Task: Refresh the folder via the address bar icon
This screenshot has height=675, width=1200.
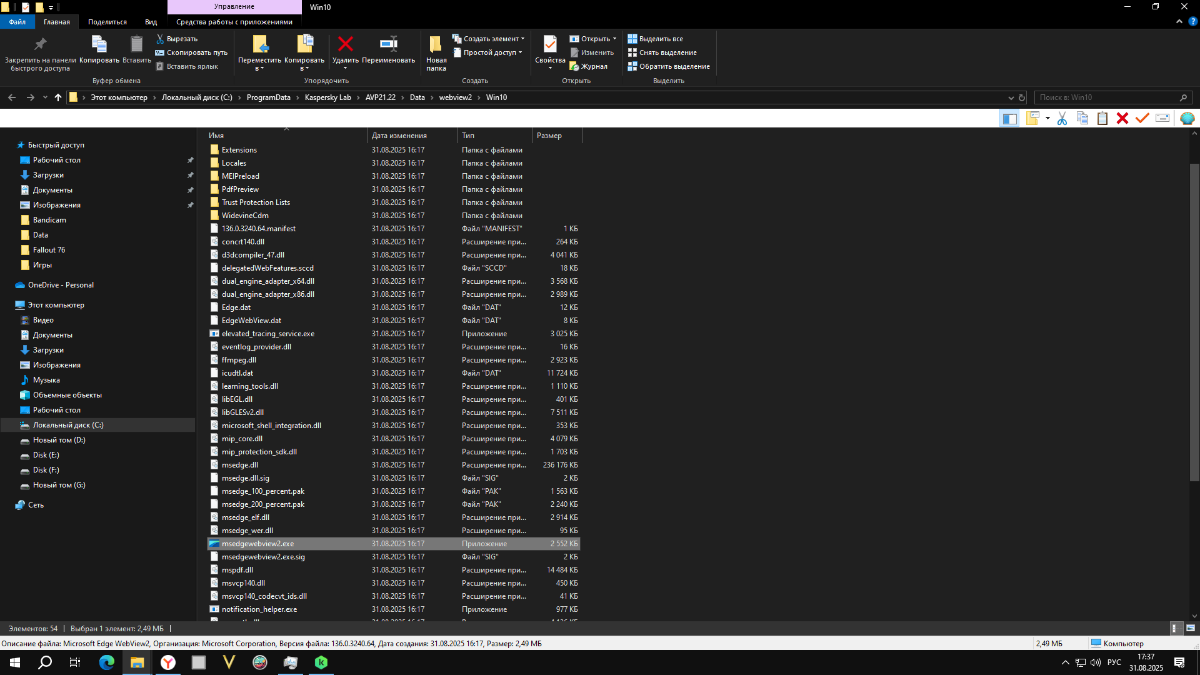Action: click(1022, 97)
